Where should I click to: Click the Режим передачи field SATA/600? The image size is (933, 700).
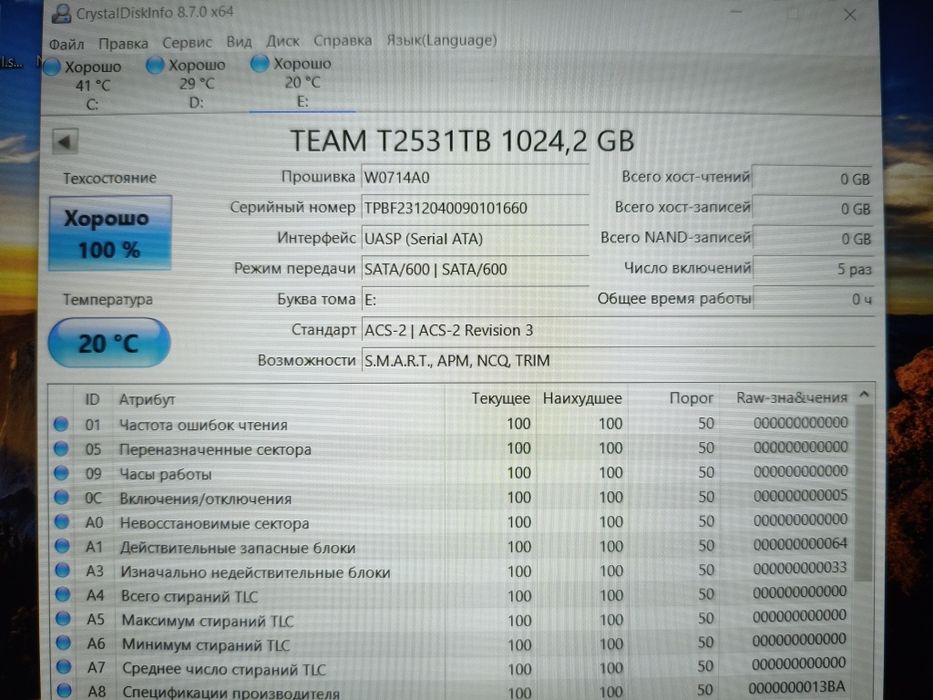pos(475,269)
